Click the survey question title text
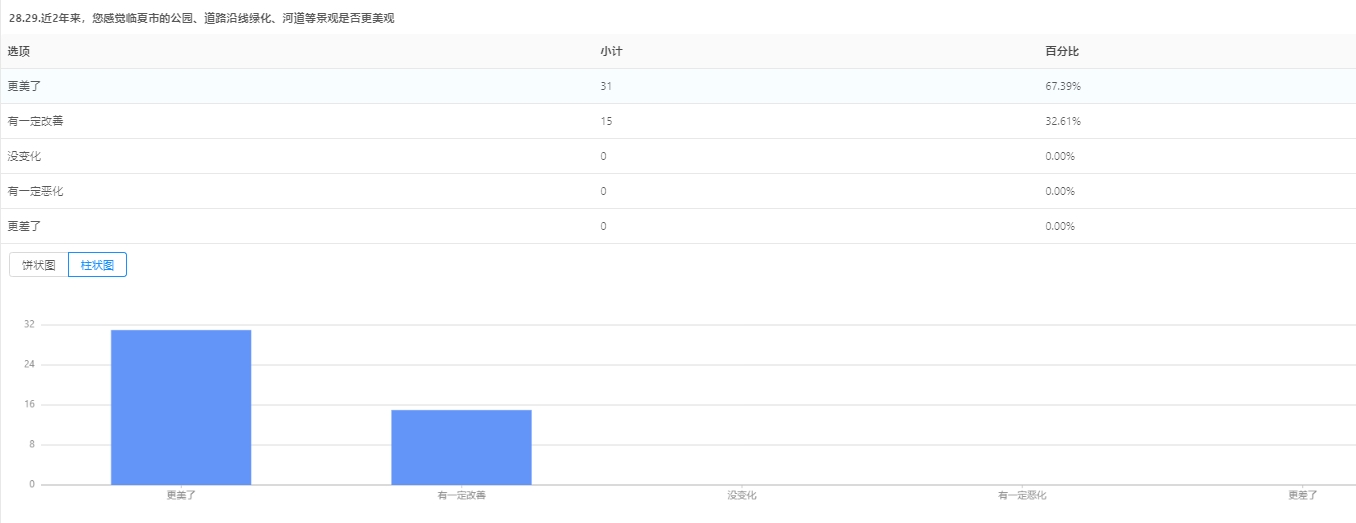1356x523 pixels. point(201,18)
